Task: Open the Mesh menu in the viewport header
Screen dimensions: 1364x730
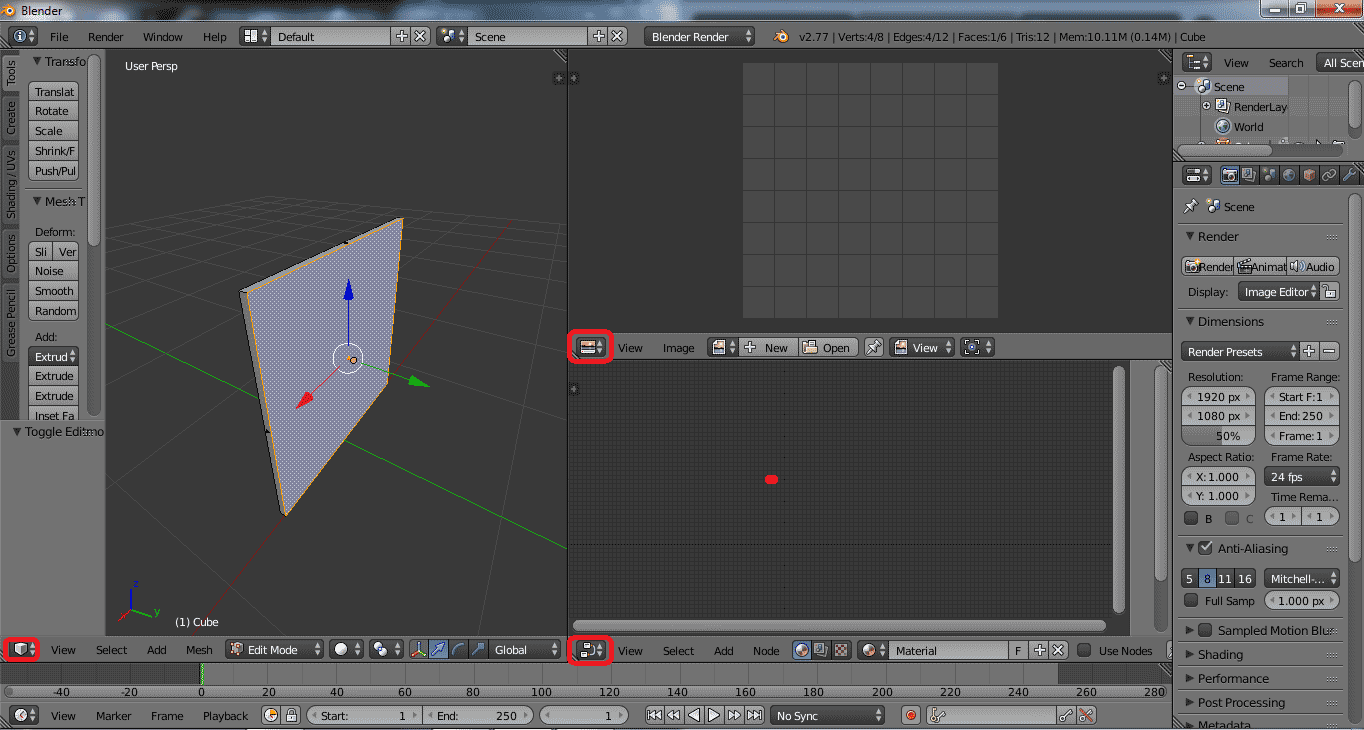Action: [x=199, y=650]
